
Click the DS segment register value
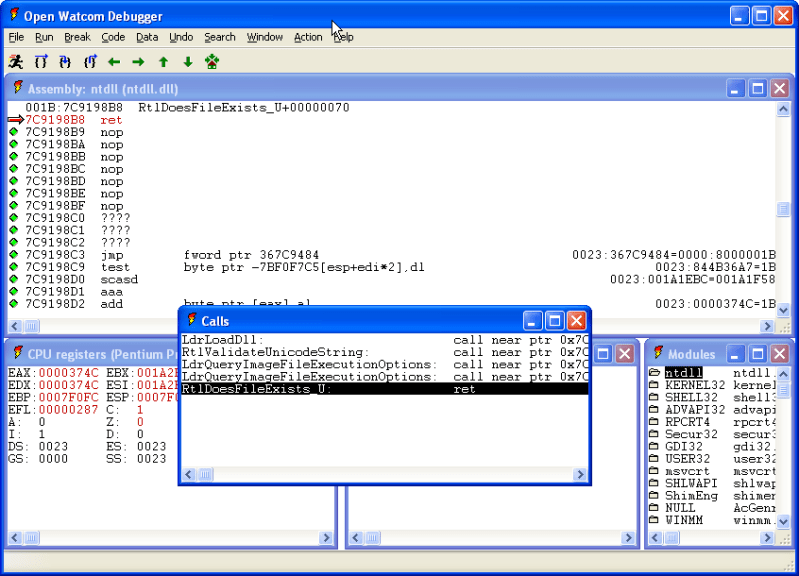(x=53, y=447)
